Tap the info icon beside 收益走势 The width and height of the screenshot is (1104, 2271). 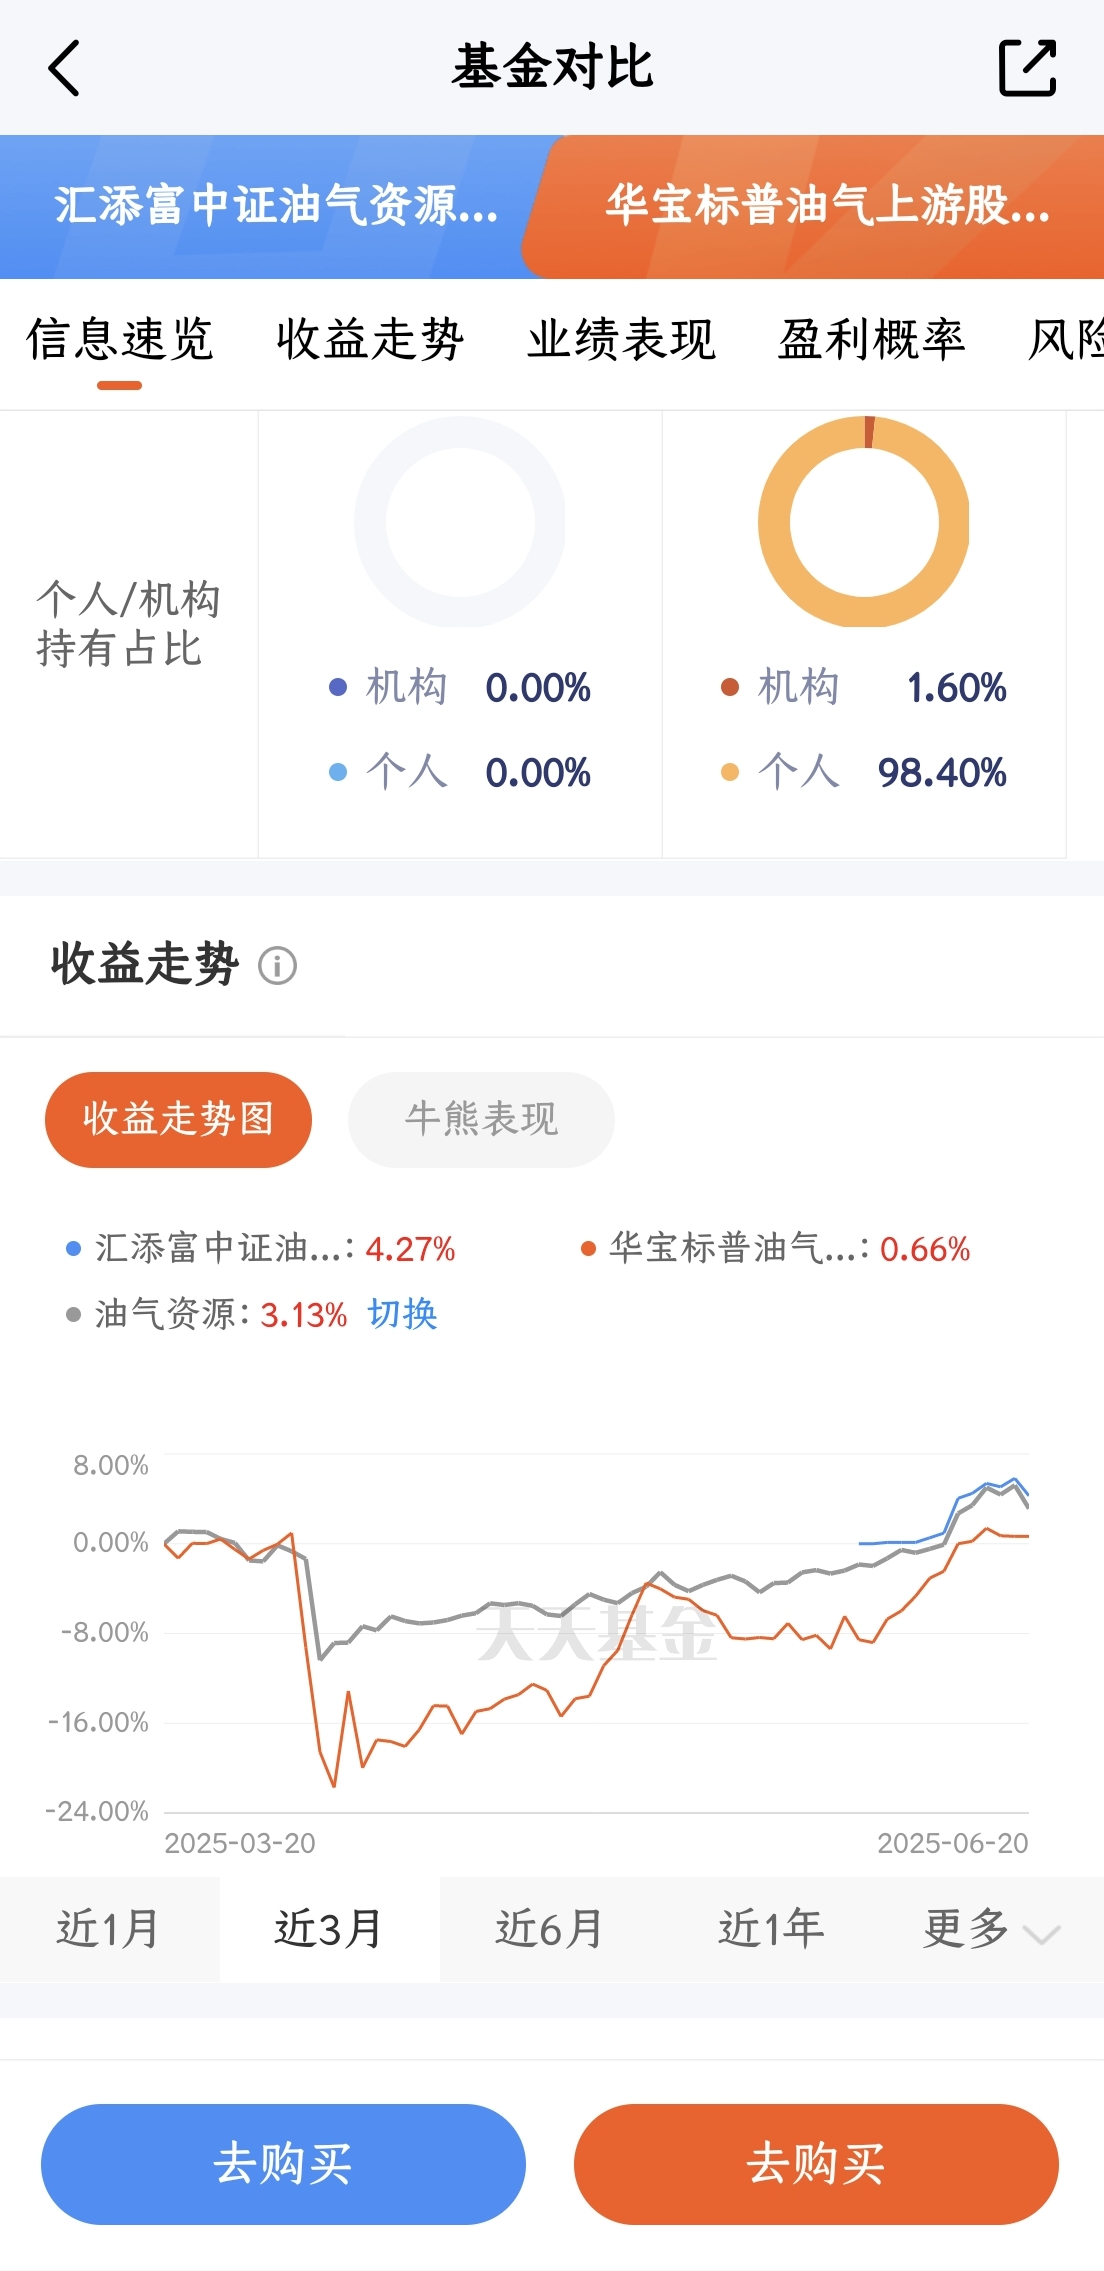coord(277,966)
